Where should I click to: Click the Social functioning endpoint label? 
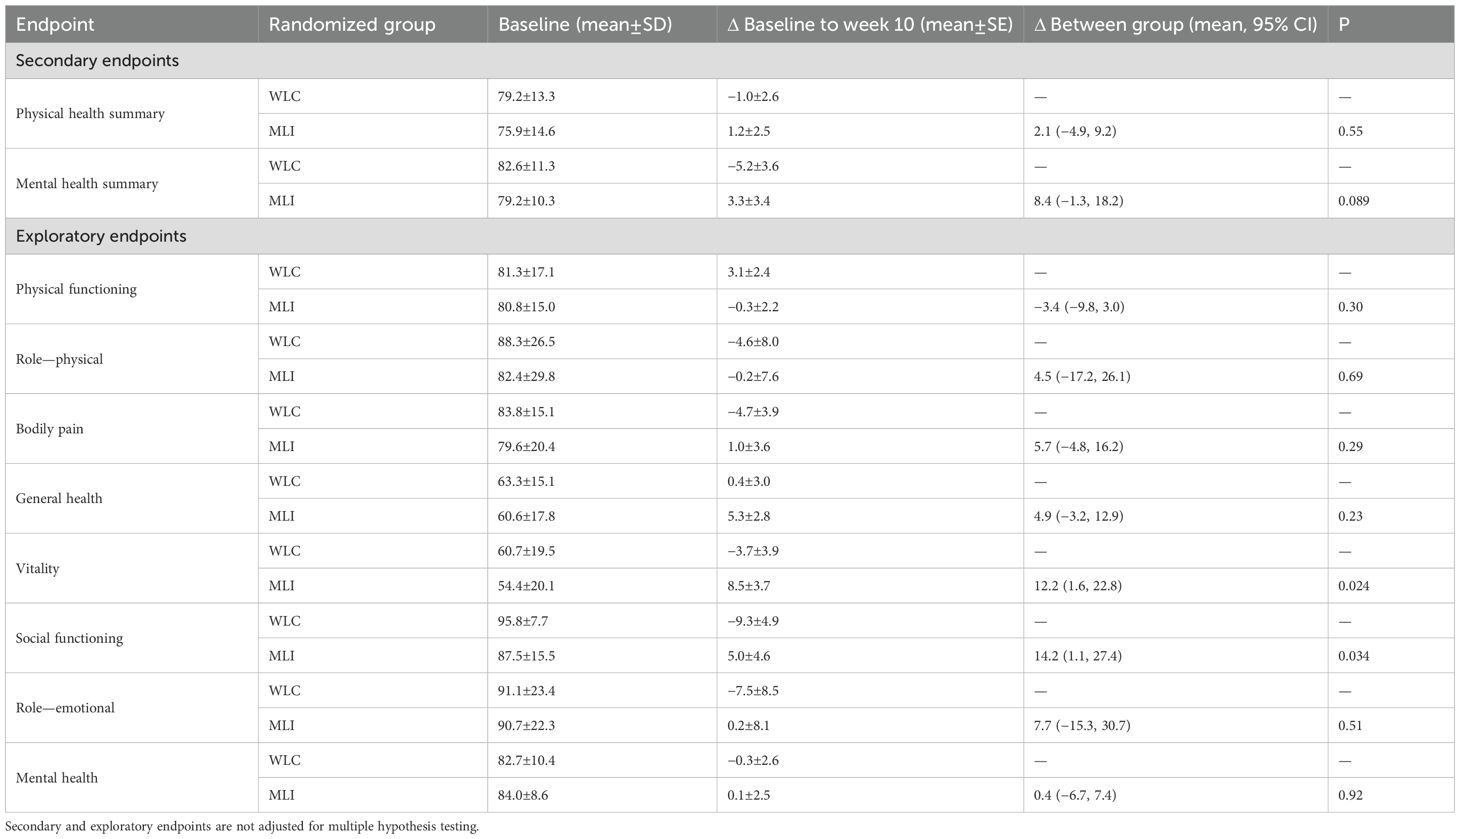[69, 638]
